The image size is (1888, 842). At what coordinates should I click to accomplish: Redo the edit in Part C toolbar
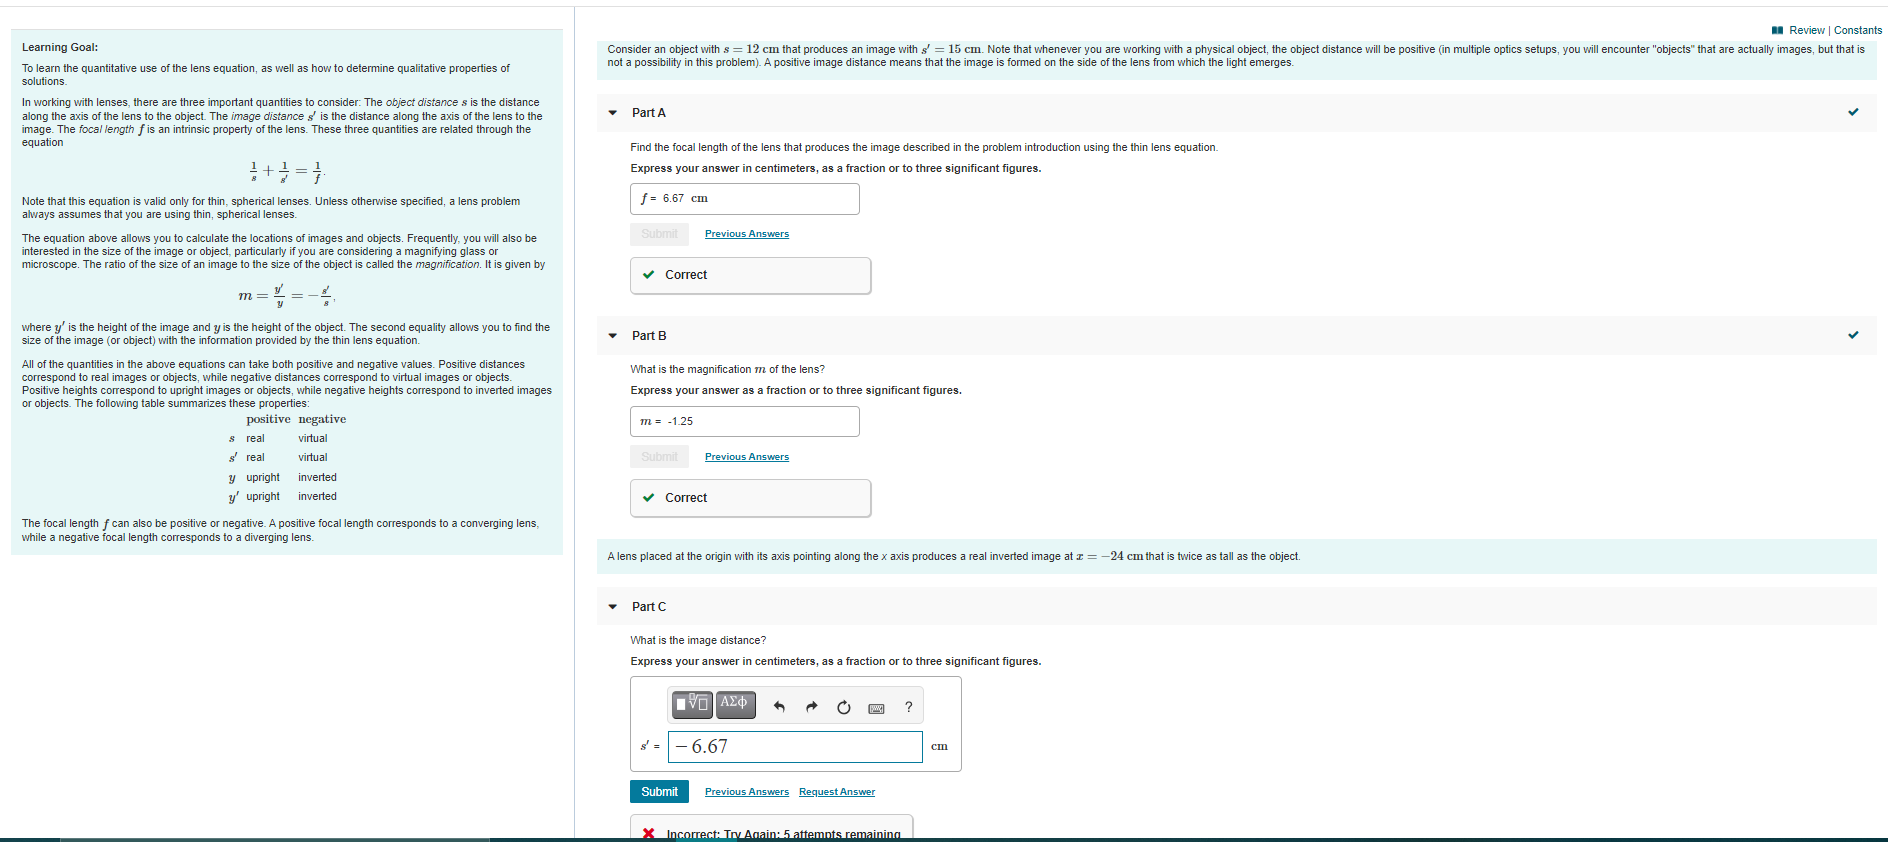tap(811, 707)
